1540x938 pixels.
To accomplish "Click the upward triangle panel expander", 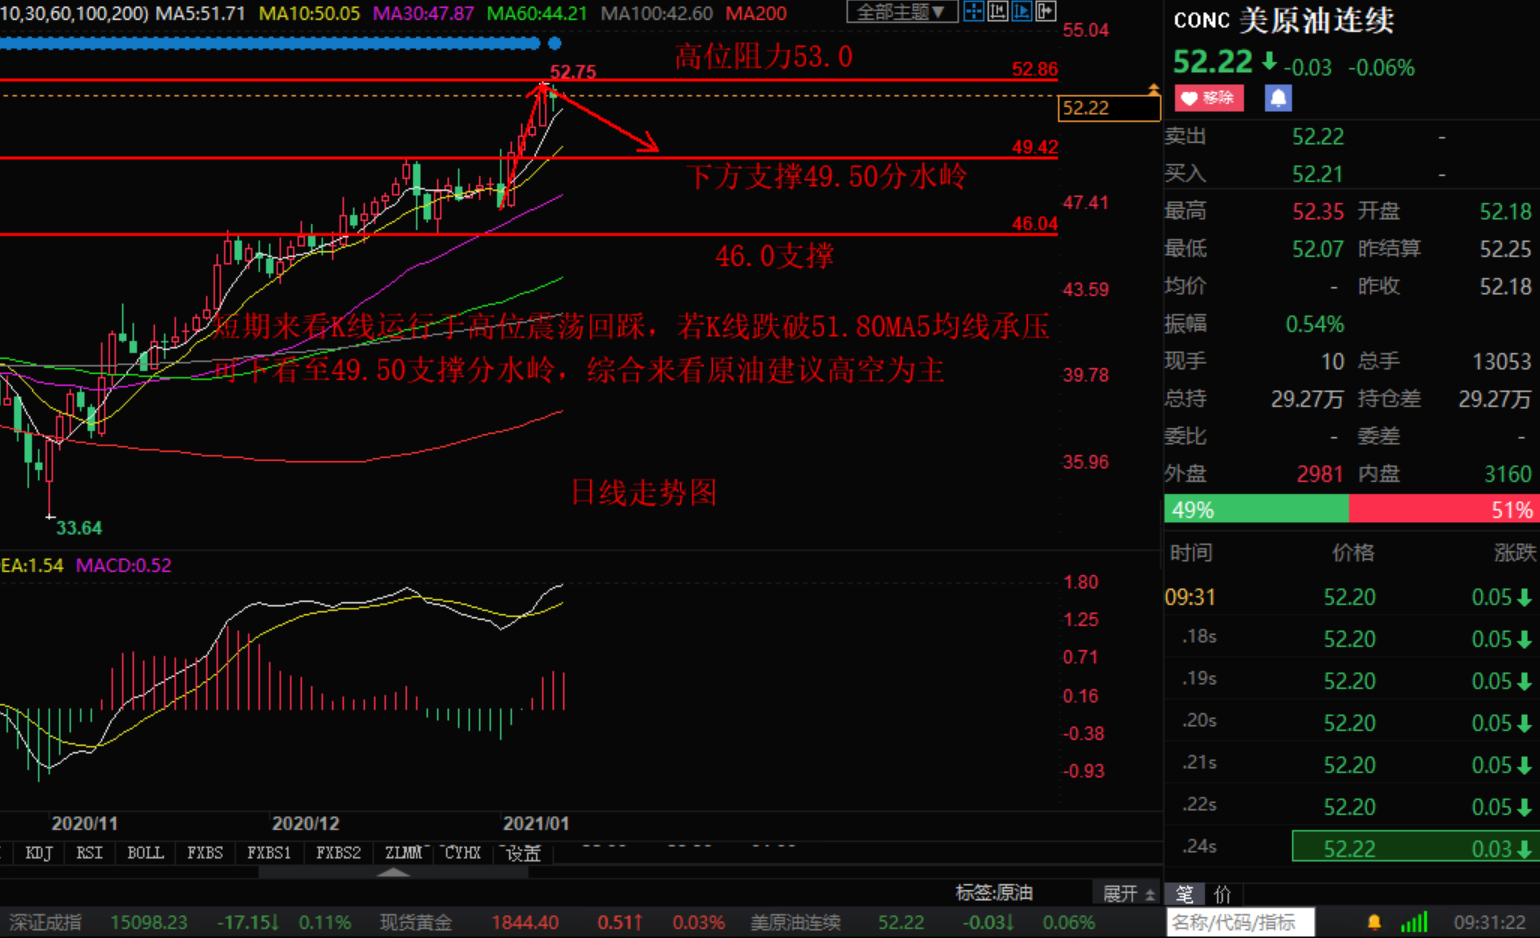I will 394,873.
